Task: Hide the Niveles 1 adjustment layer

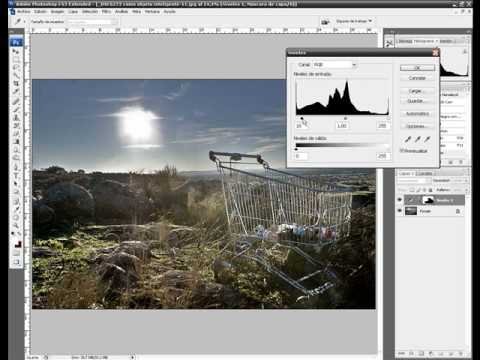Action: (x=400, y=200)
